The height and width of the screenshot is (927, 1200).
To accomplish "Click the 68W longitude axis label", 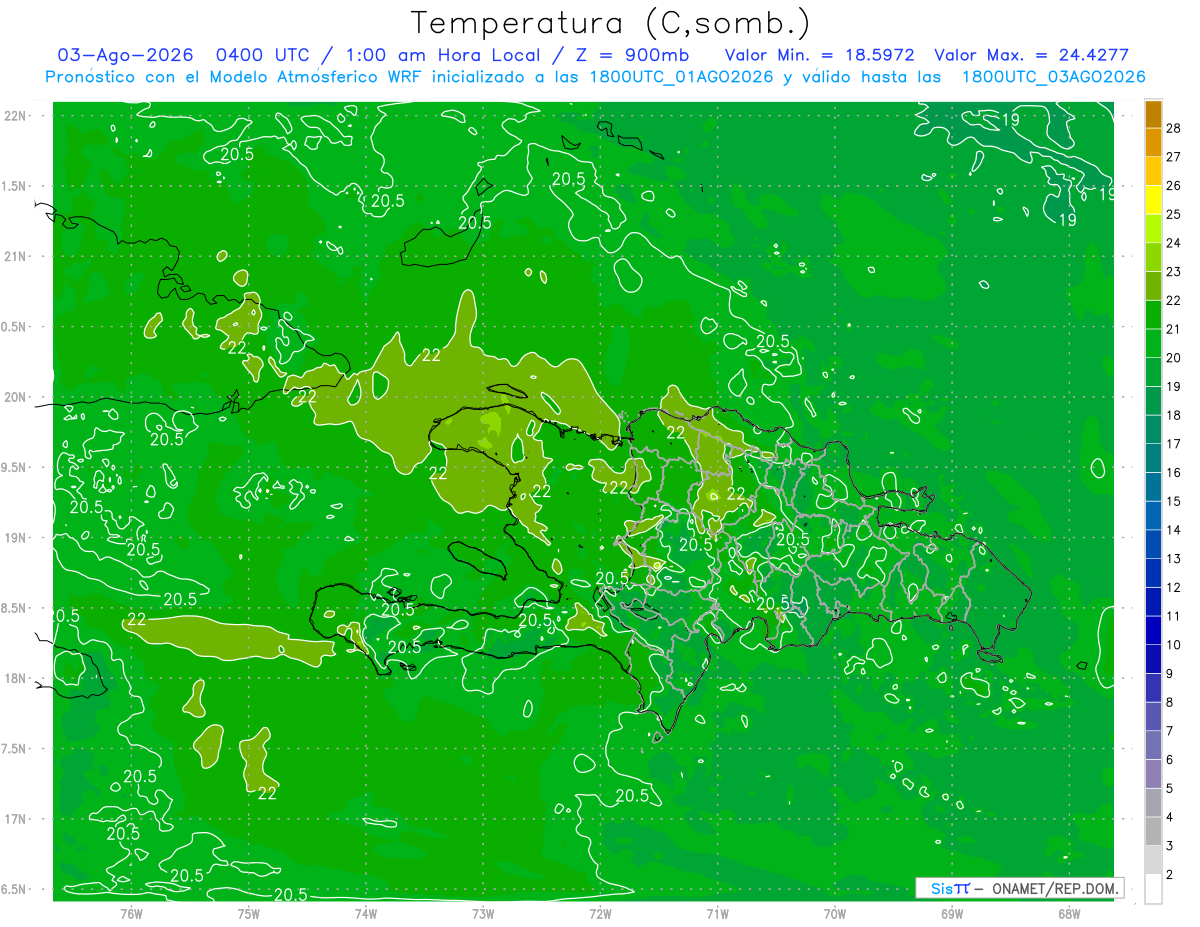I will tap(1068, 912).
